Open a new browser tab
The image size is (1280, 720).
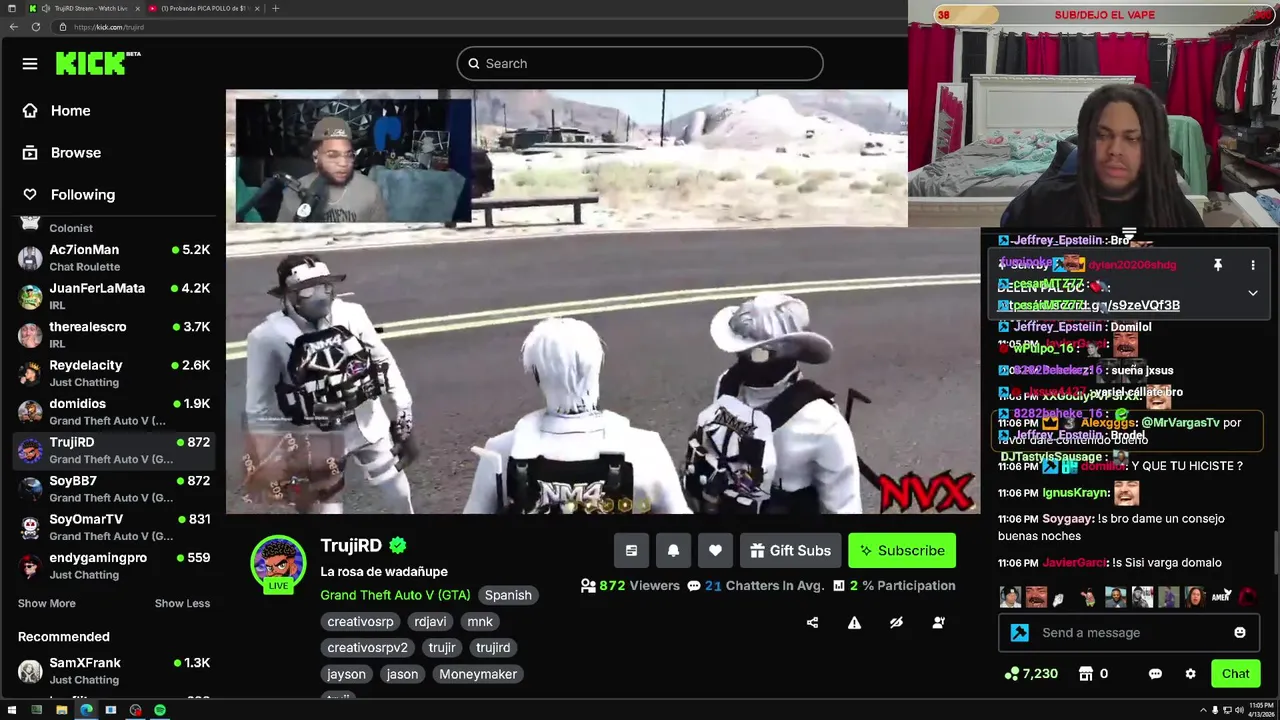pos(275,8)
